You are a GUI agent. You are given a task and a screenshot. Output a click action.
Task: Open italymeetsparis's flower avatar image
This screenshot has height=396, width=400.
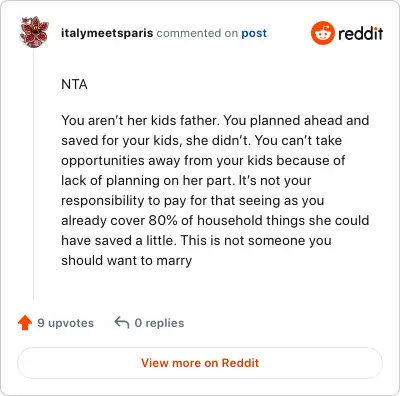(x=34, y=32)
